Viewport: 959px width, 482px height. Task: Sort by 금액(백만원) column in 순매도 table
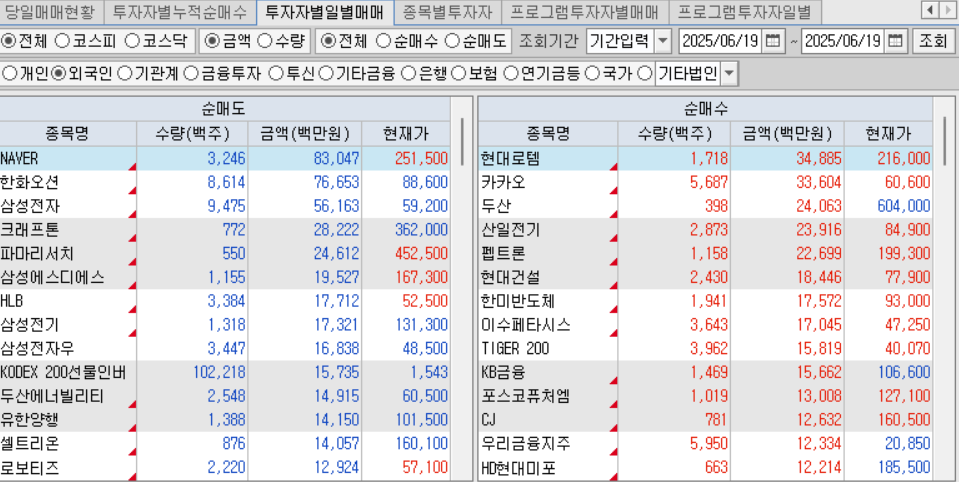coord(305,133)
